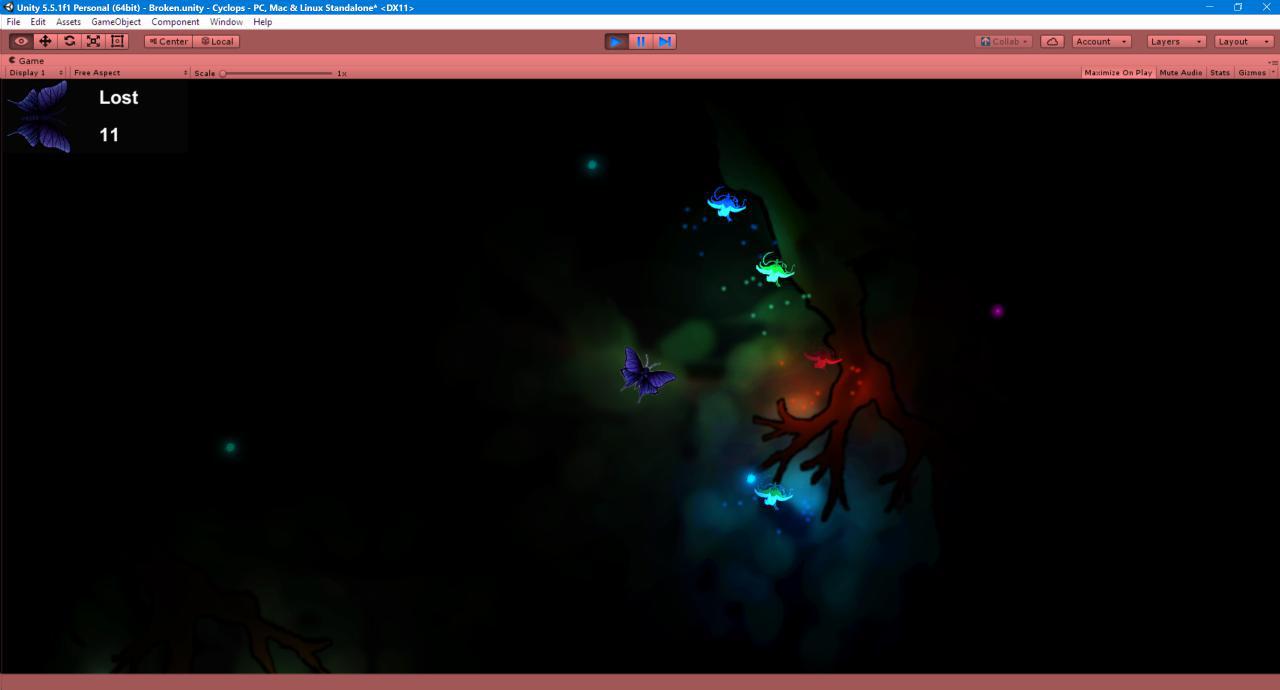Click the Game view Scale slider
This screenshot has height=690, width=1280.
click(276, 73)
